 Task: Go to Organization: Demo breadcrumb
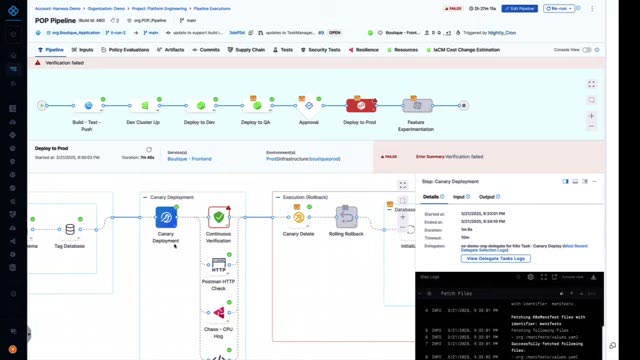(x=106, y=9)
